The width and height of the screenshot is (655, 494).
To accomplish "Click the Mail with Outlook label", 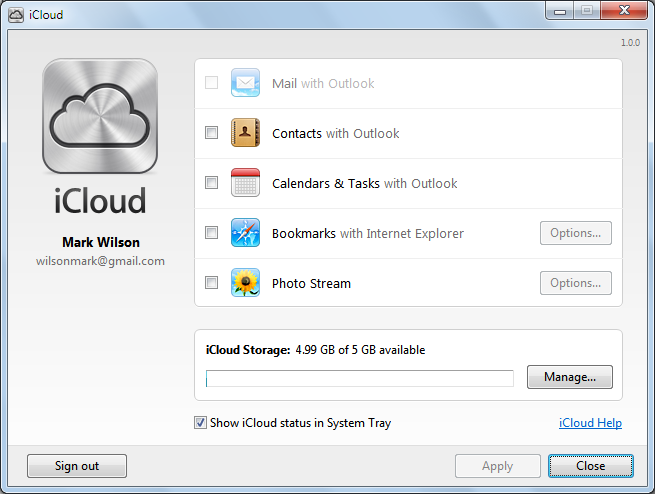I will click(x=323, y=84).
